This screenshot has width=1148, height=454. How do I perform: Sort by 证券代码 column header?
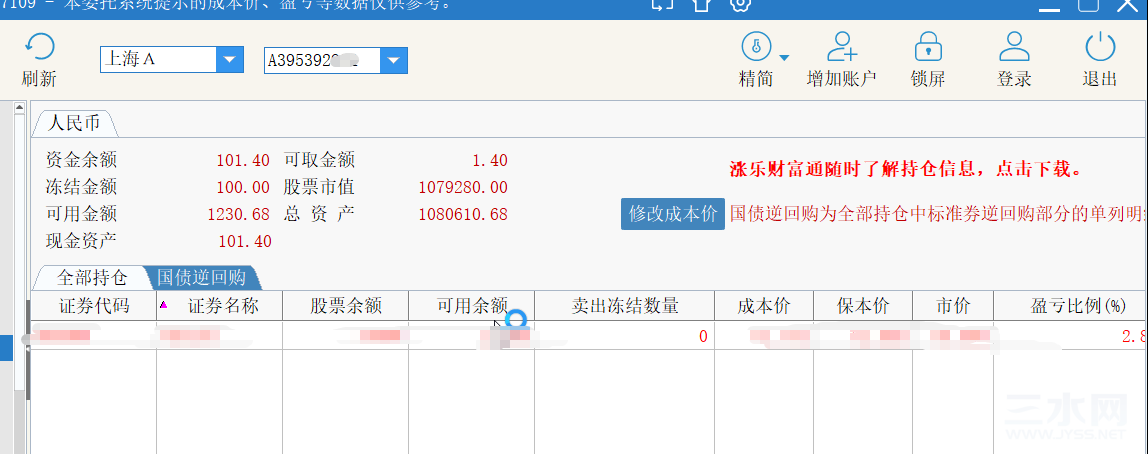[x=94, y=305]
